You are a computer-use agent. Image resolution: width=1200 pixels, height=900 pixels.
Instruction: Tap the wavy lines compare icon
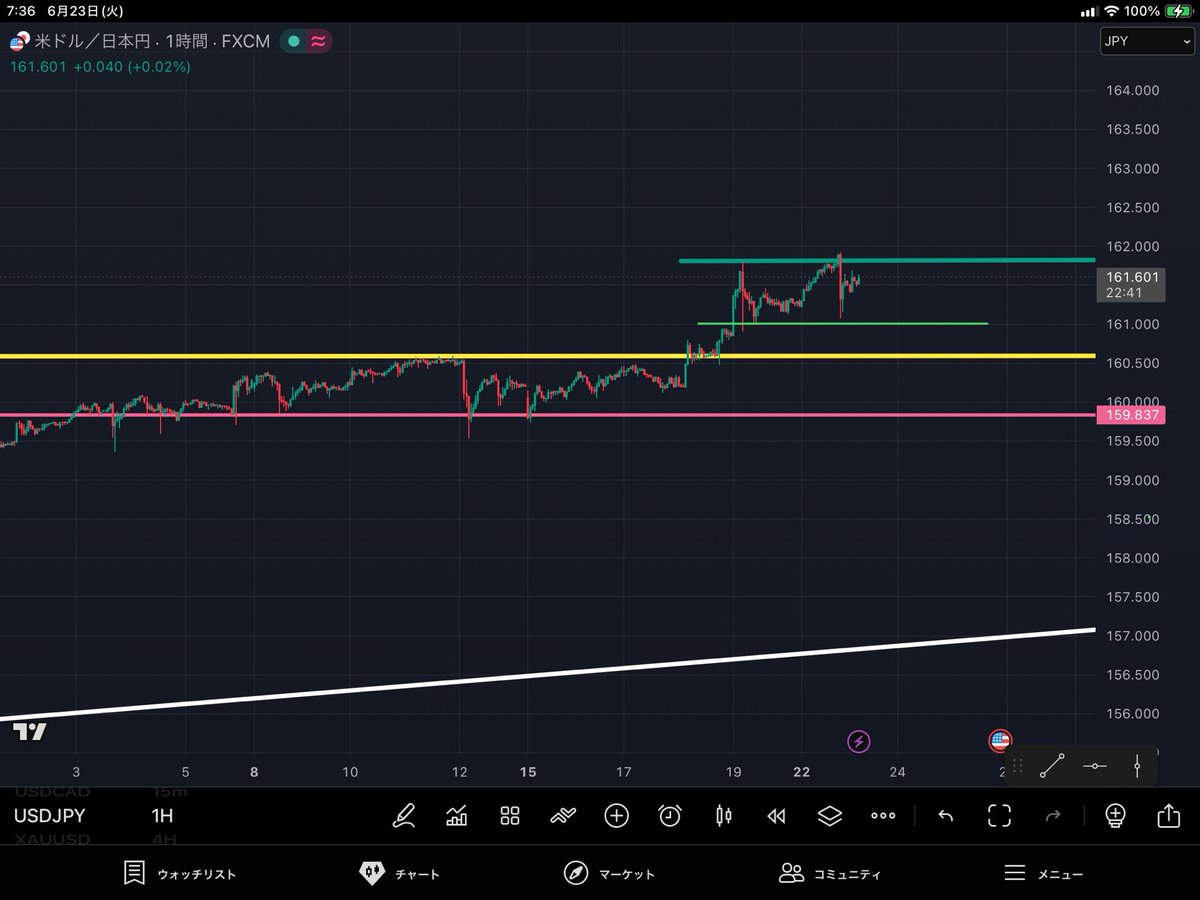[563, 815]
